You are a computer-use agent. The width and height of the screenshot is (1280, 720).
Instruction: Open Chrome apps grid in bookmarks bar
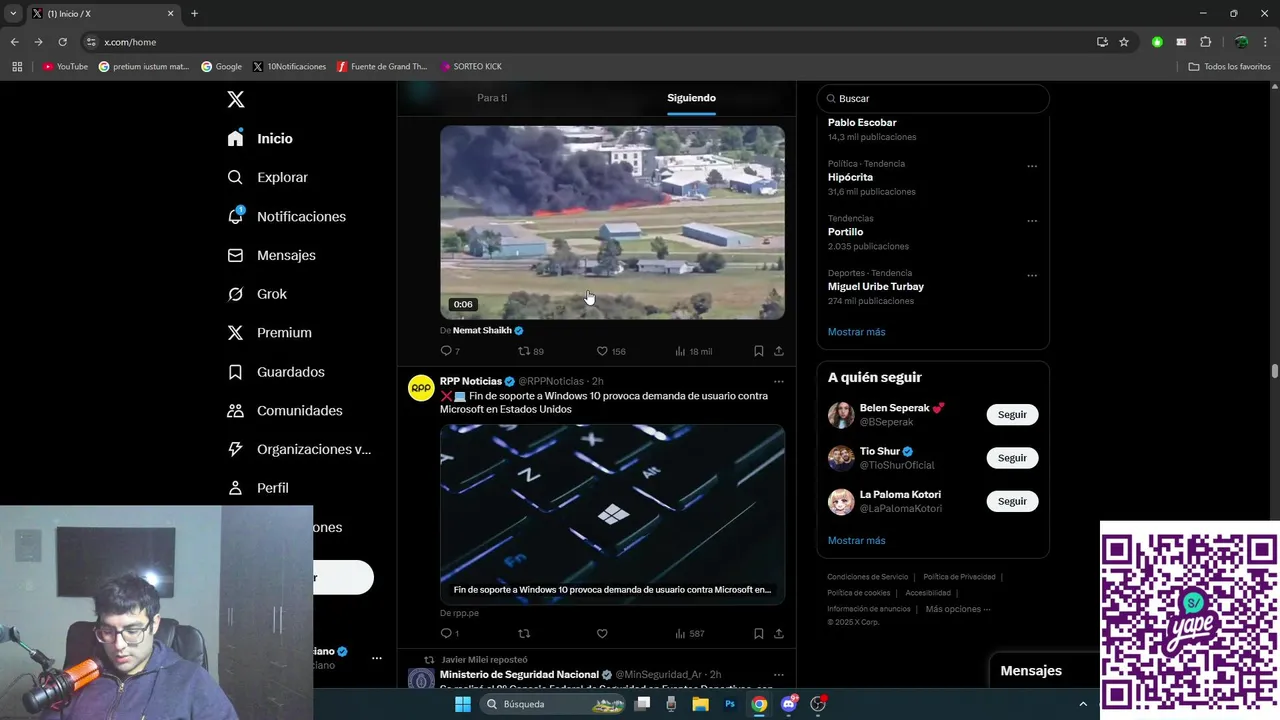click(x=17, y=67)
